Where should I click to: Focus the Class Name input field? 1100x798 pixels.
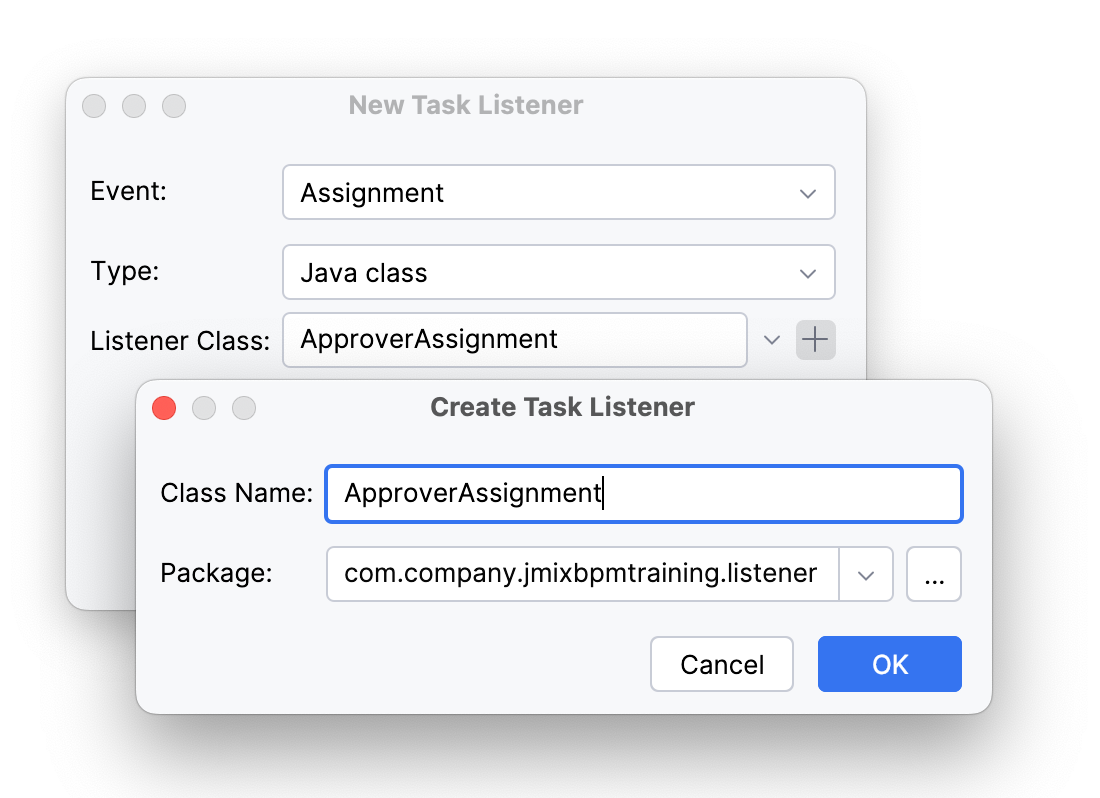pyautogui.click(x=643, y=493)
